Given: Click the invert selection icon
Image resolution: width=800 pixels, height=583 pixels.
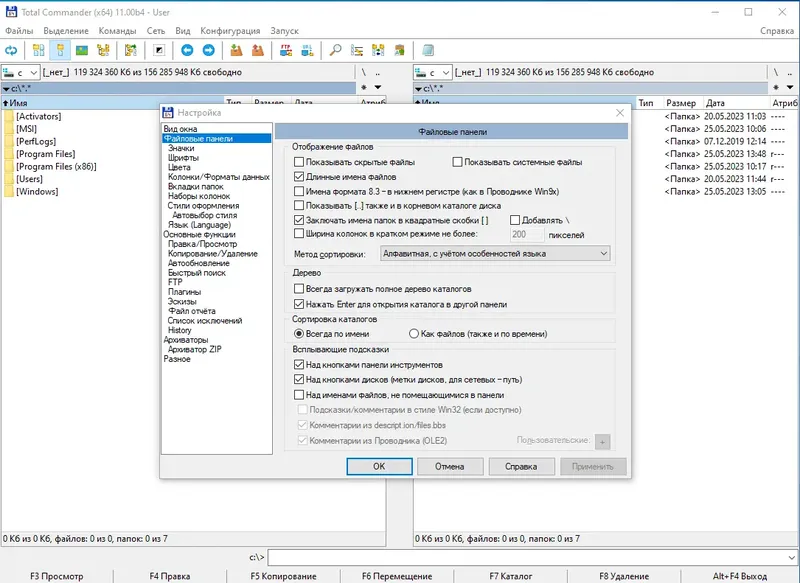Looking at the screenshot, I should click(159, 50).
